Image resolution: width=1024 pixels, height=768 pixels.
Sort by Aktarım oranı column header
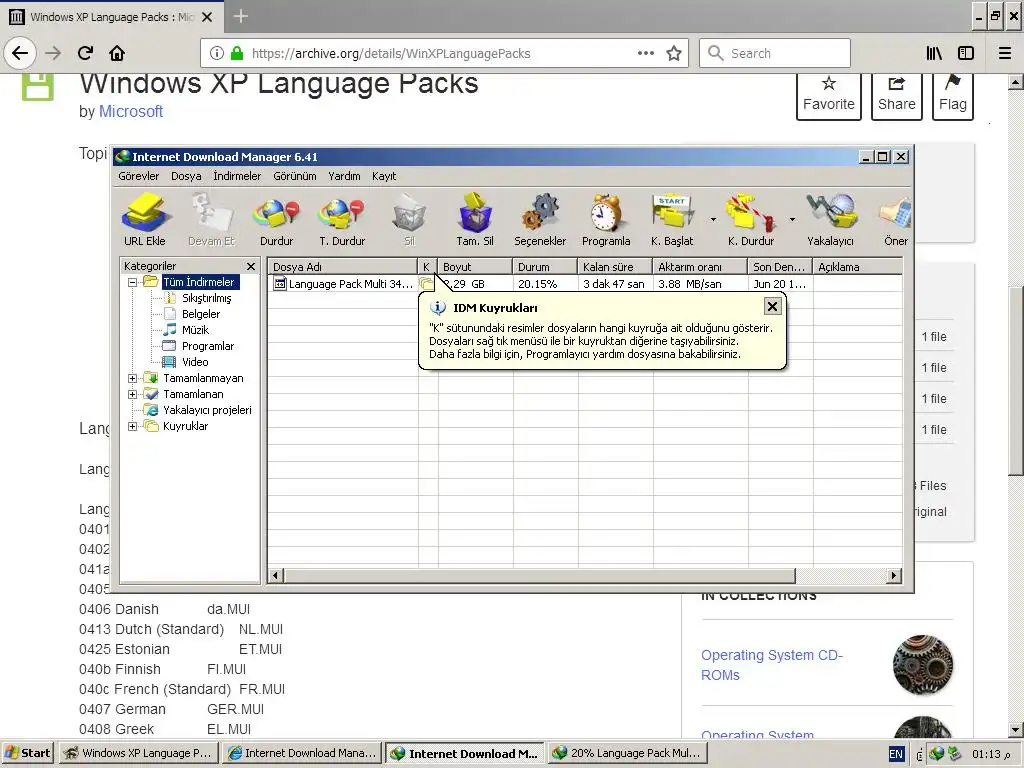pos(700,266)
